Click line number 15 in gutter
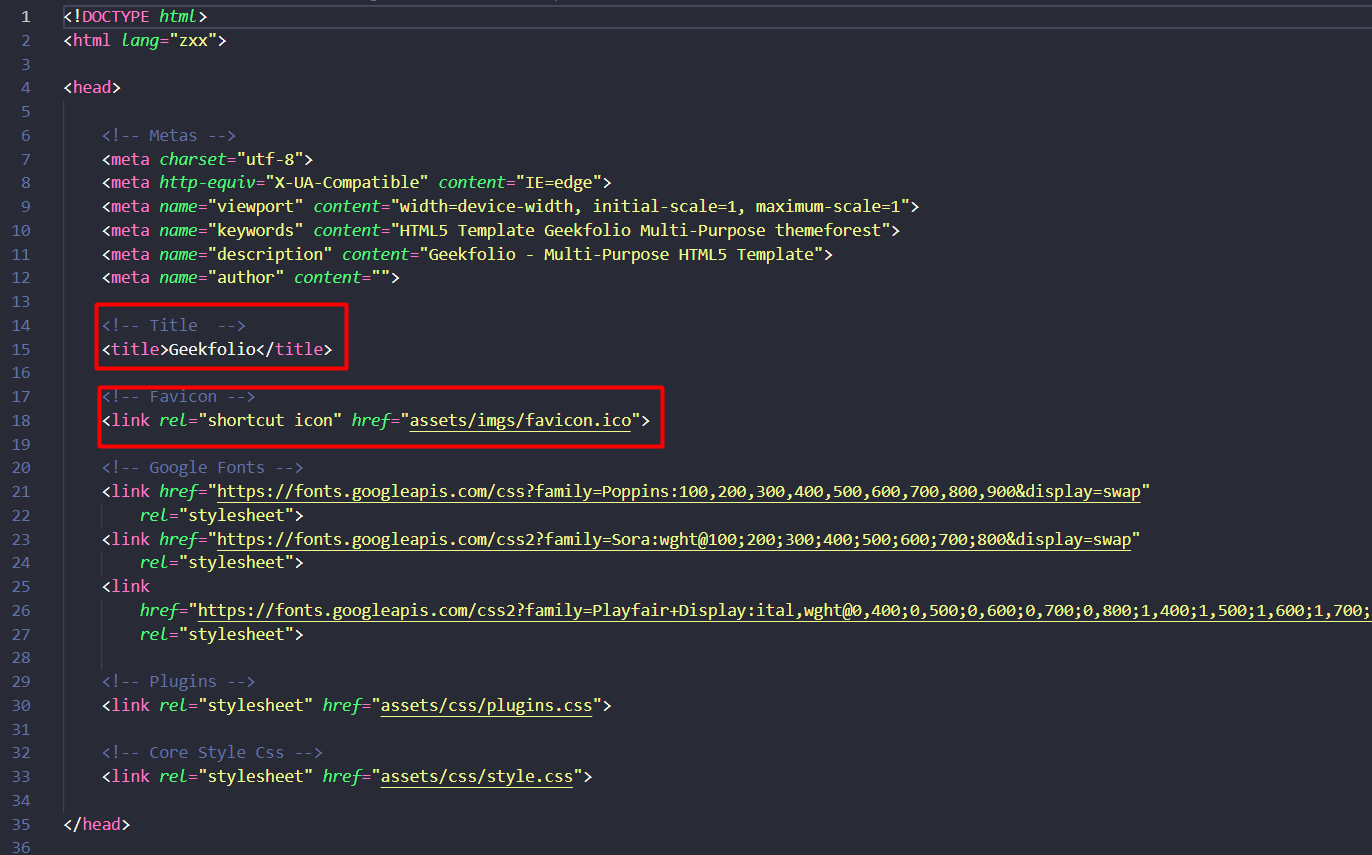The width and height of the screenshot is (1372, 855). click(x=24, y=349)
